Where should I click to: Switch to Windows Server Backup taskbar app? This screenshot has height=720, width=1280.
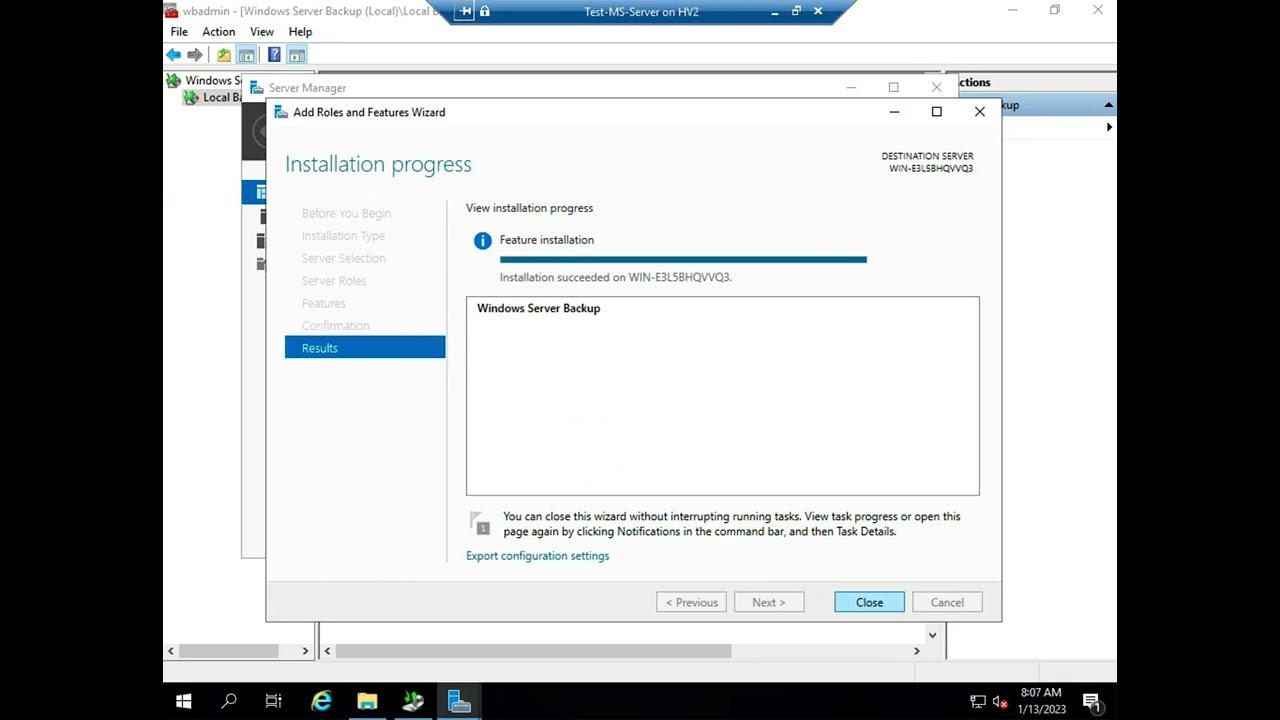[413, 701]
